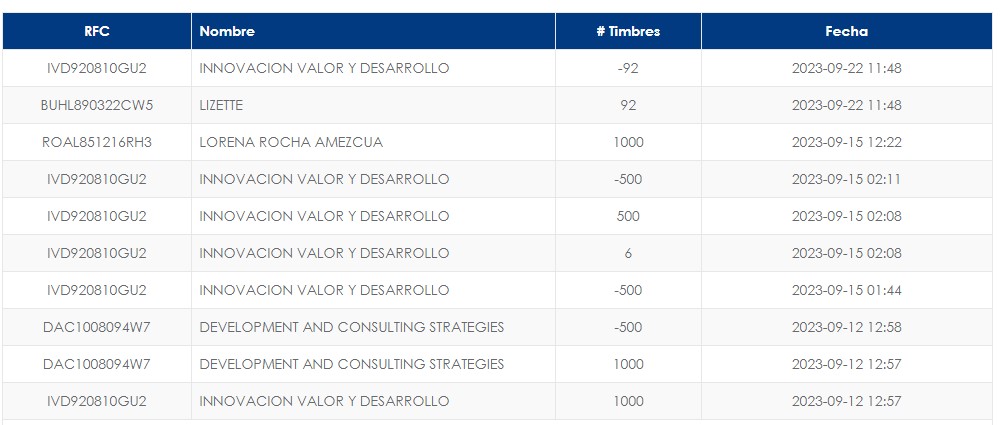1006x425 pixels.
Task: Click the date 2023-09-15 12:22
Action: click(x=846, y=142)
